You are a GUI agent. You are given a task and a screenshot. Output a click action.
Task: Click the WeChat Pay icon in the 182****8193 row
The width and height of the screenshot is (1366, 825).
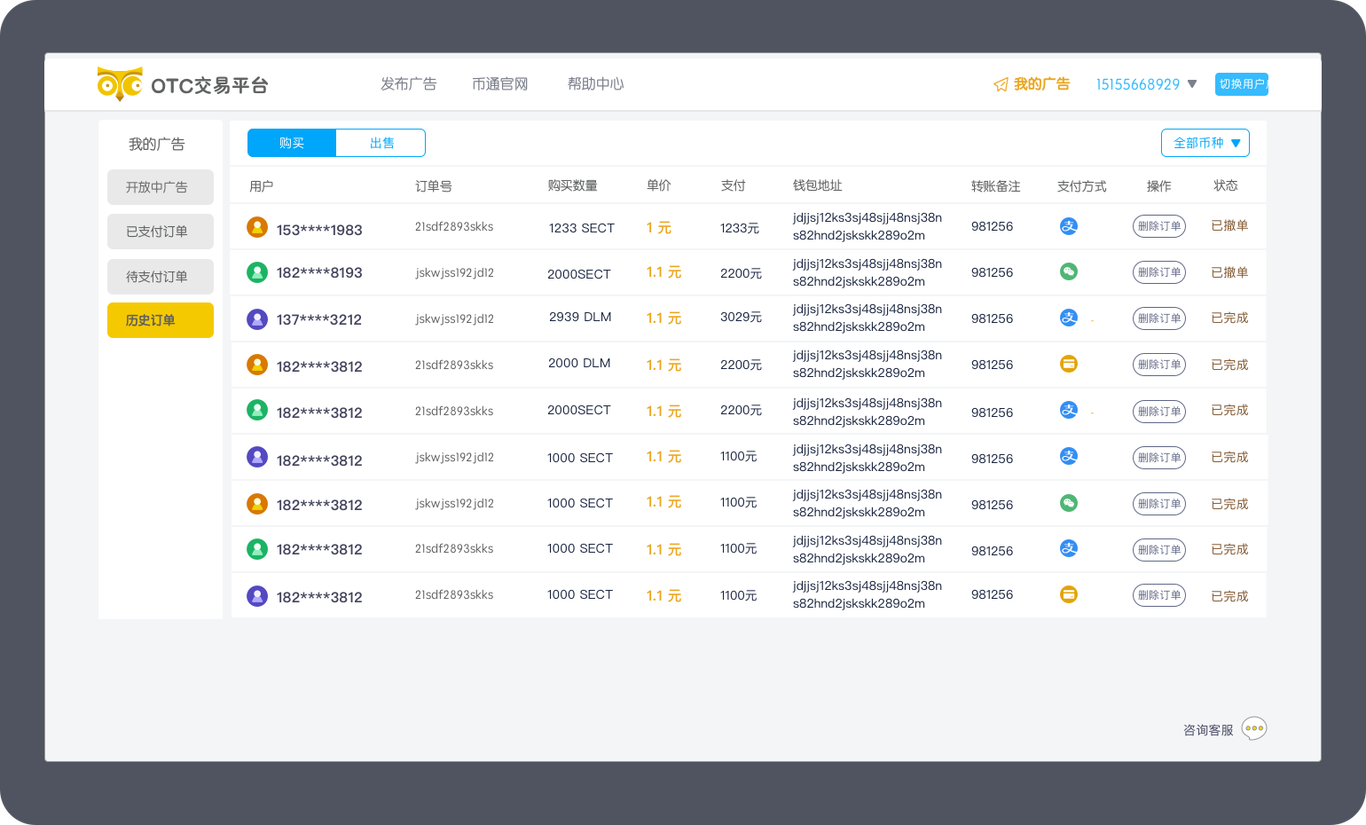click(1069, 272)
